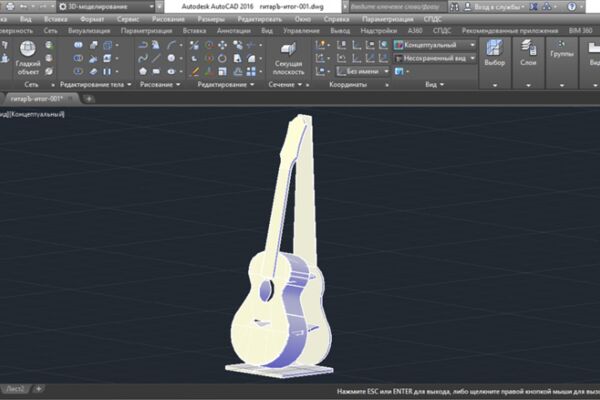Switch to the Управление ribbon tab

pyautogui.click(x=301, y=31)
